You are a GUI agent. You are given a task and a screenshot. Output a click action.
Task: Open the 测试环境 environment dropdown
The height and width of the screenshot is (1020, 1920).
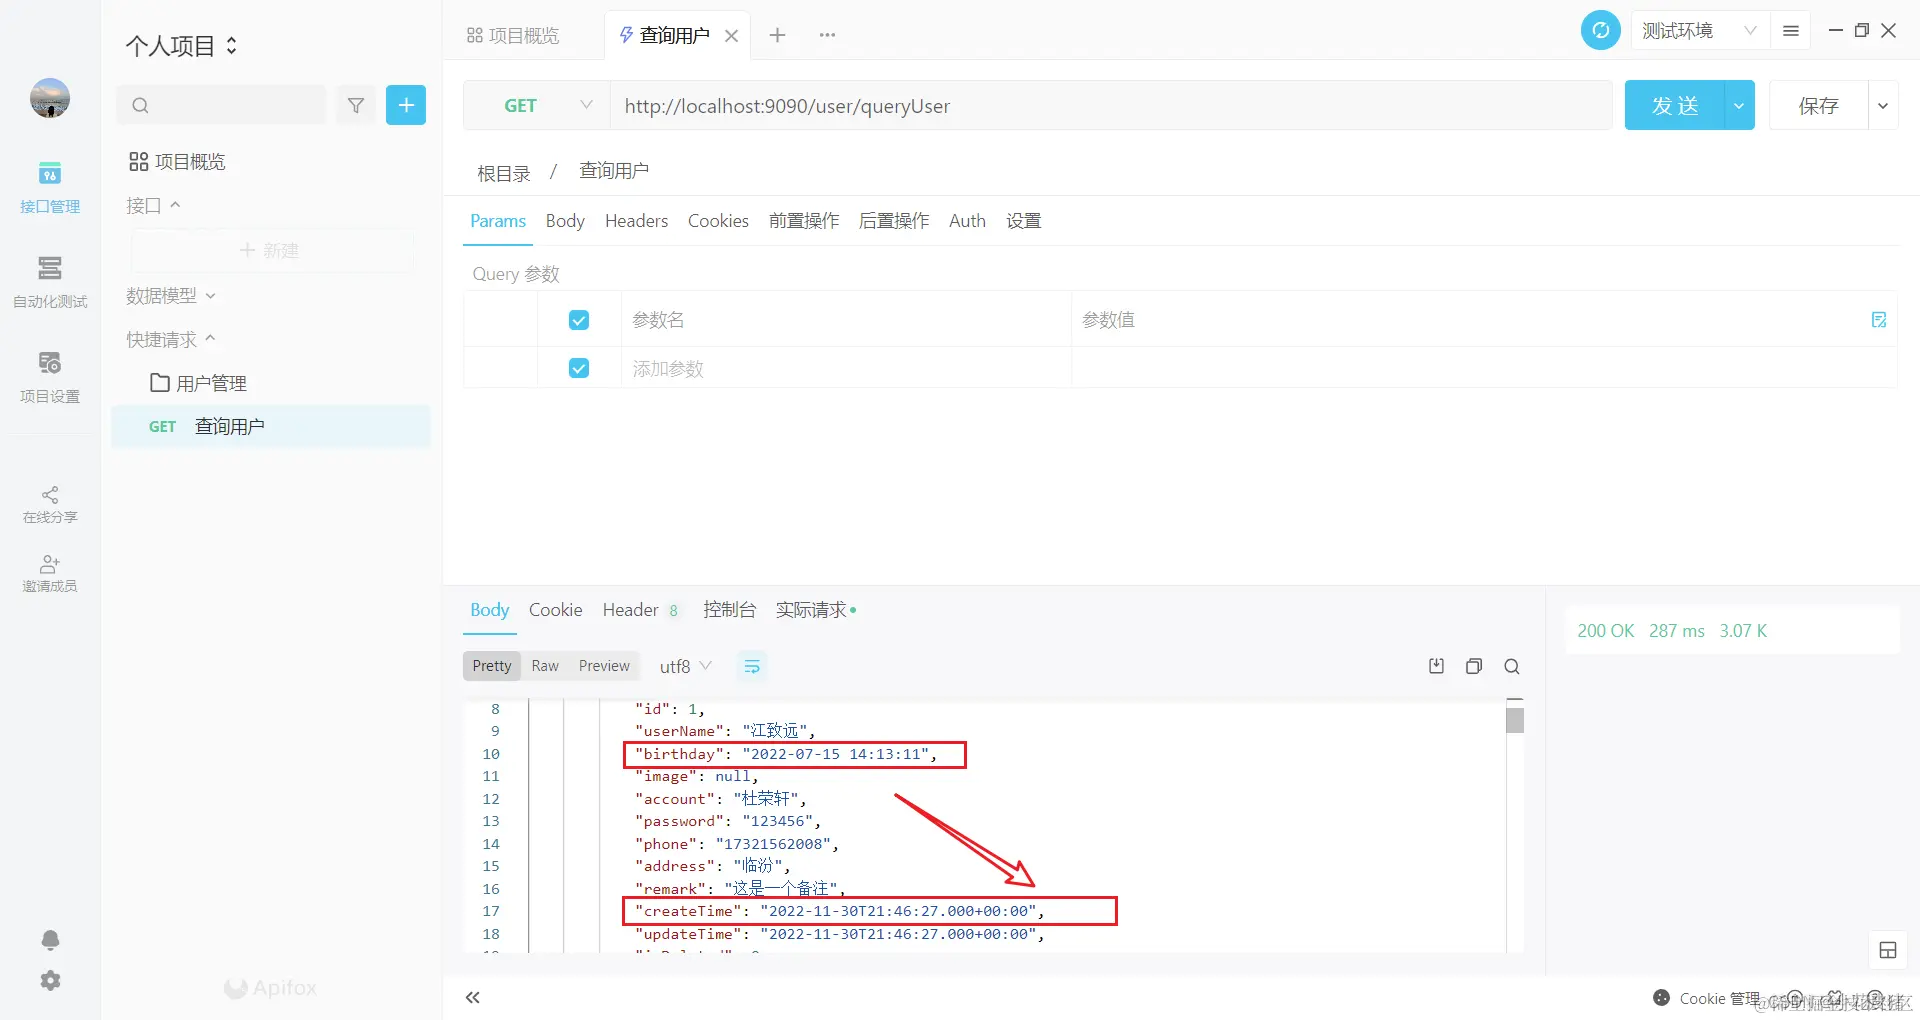1699,31
